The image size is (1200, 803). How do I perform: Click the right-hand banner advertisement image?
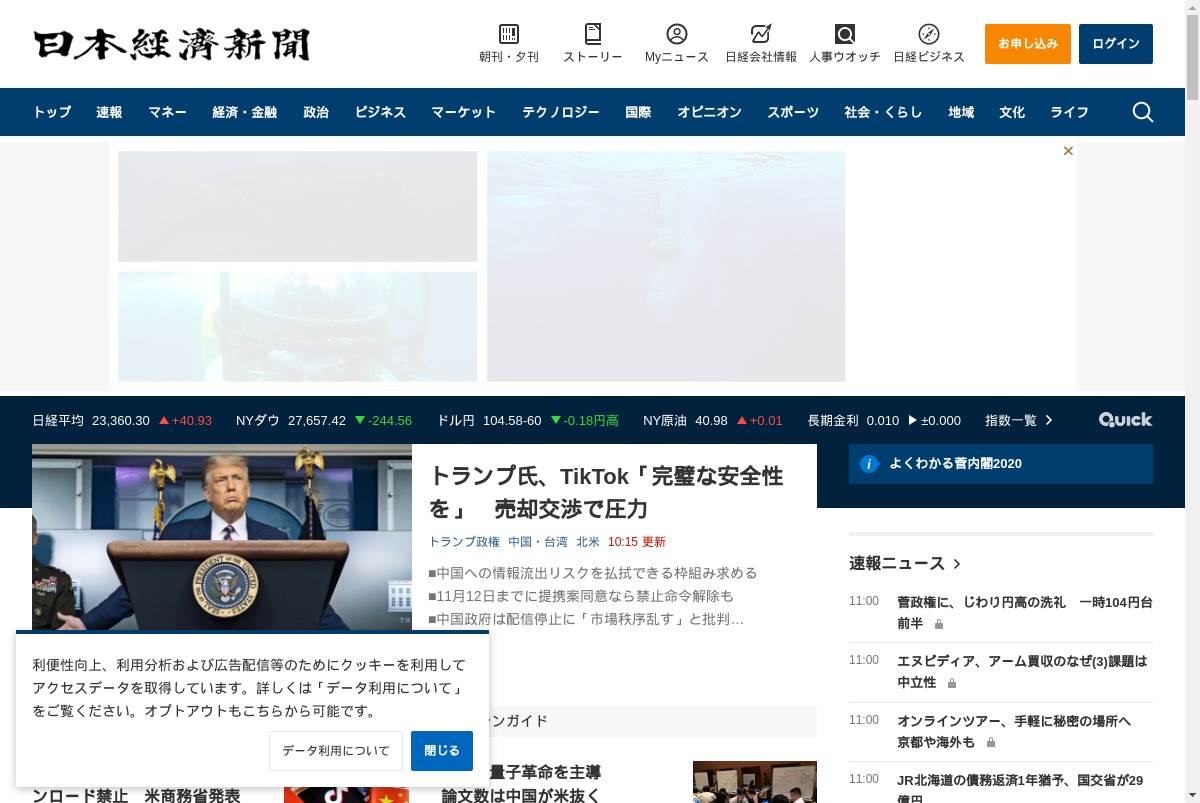[x=666, y=266]
